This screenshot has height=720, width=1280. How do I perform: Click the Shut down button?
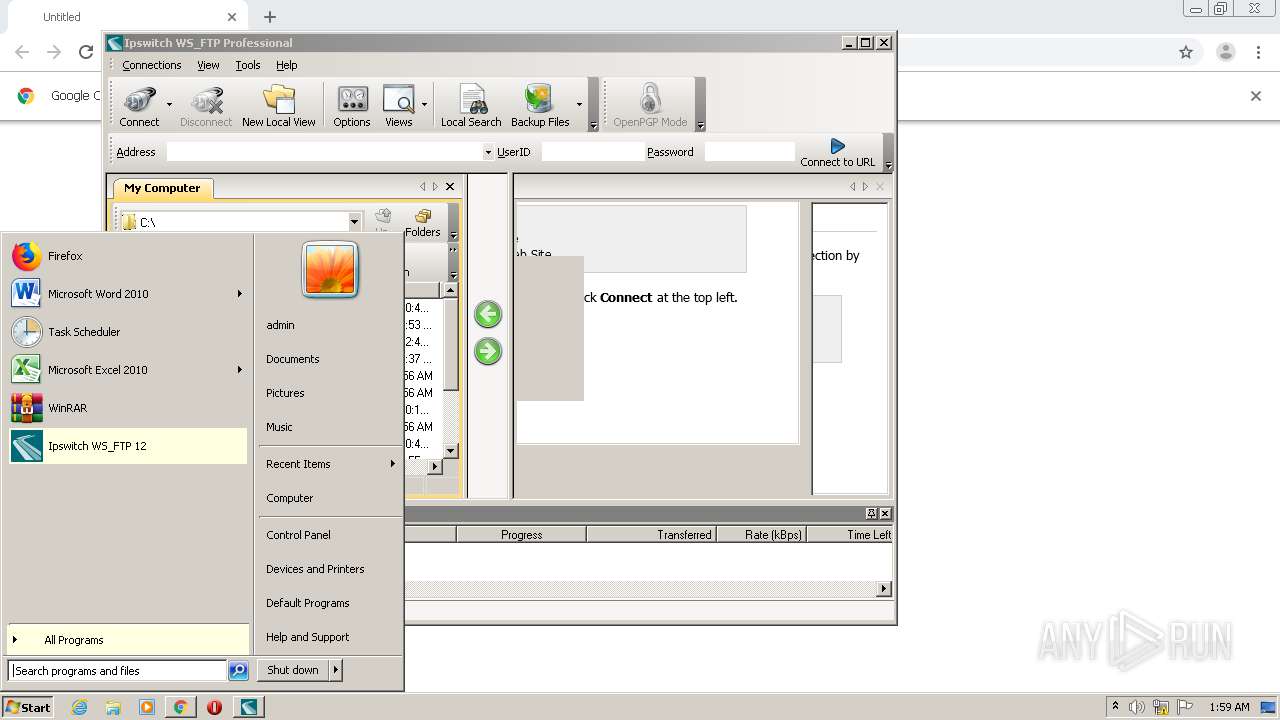pos(293,670)
